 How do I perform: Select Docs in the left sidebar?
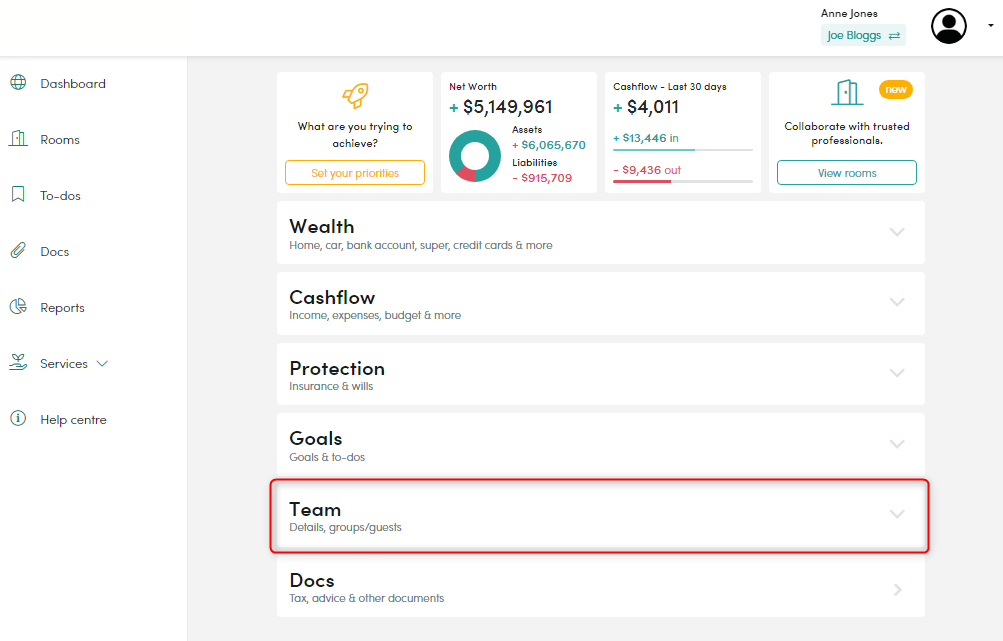pyautogui.click(x=54, y=251)
